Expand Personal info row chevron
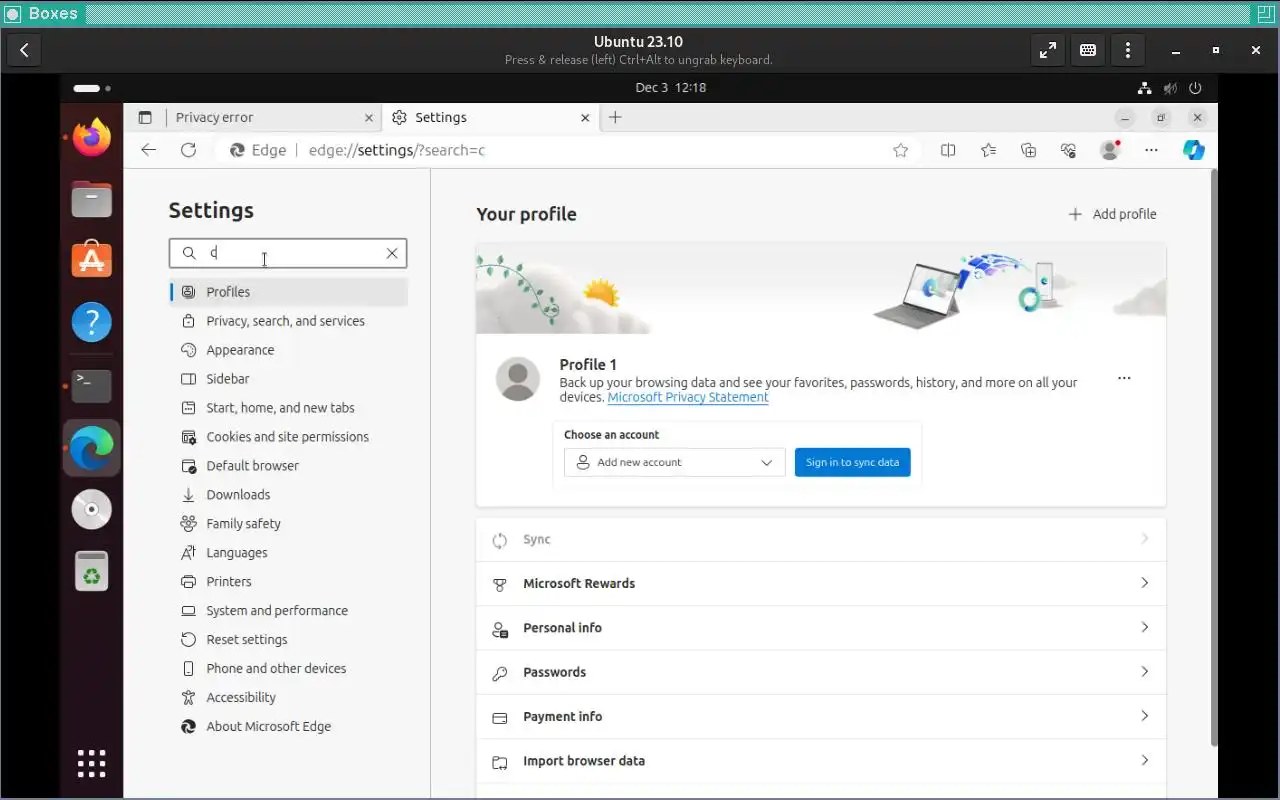The height and width of the screenshot is (800, 1280). click(x=1145, y=627)
